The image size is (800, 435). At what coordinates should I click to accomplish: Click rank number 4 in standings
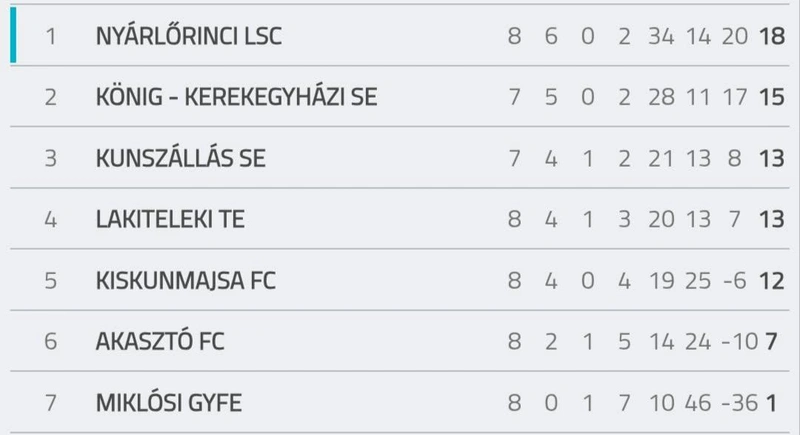(51, 220)
